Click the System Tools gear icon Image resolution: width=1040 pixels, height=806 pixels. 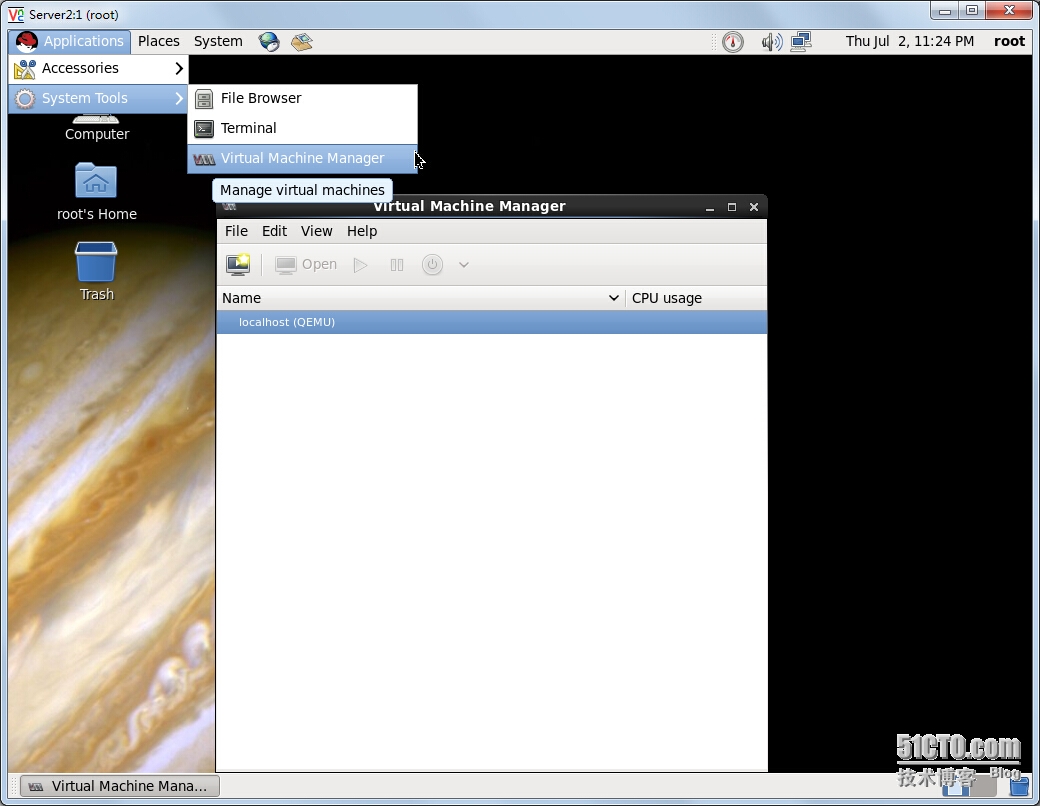(x=25, y=99)
